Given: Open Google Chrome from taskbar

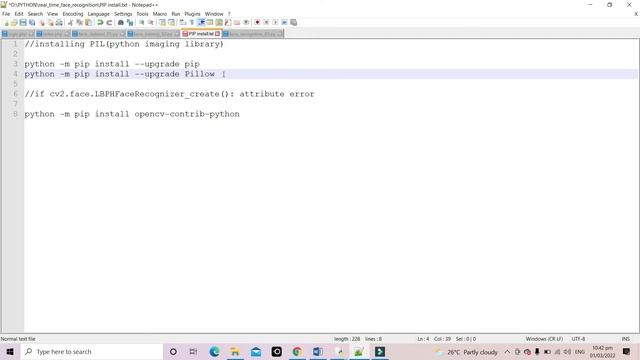Looking at the screenshot, I should pyautogui.click(x=297, y=351).
